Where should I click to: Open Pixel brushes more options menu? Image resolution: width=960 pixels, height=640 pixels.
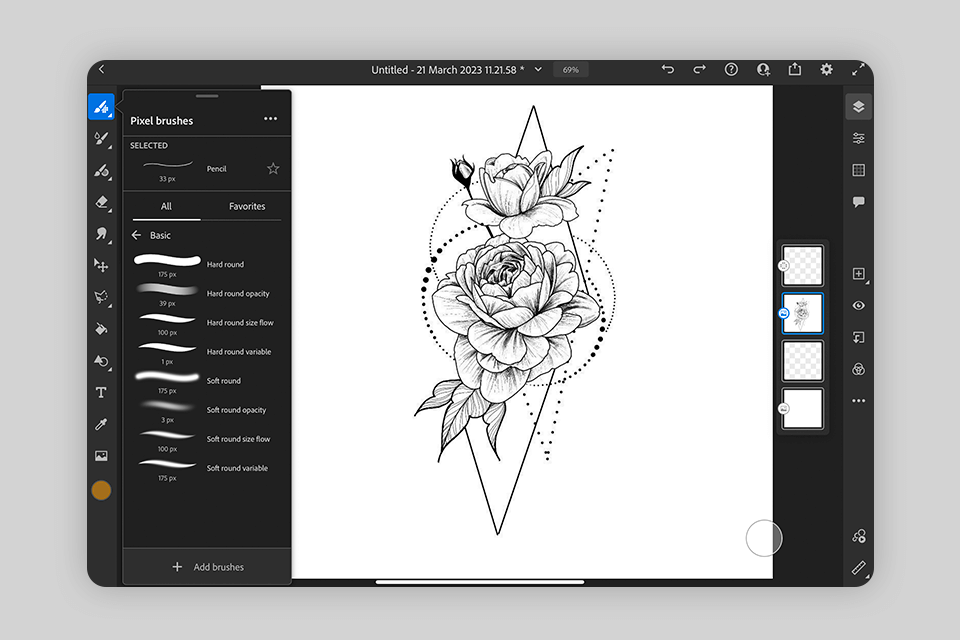[270, 119]
